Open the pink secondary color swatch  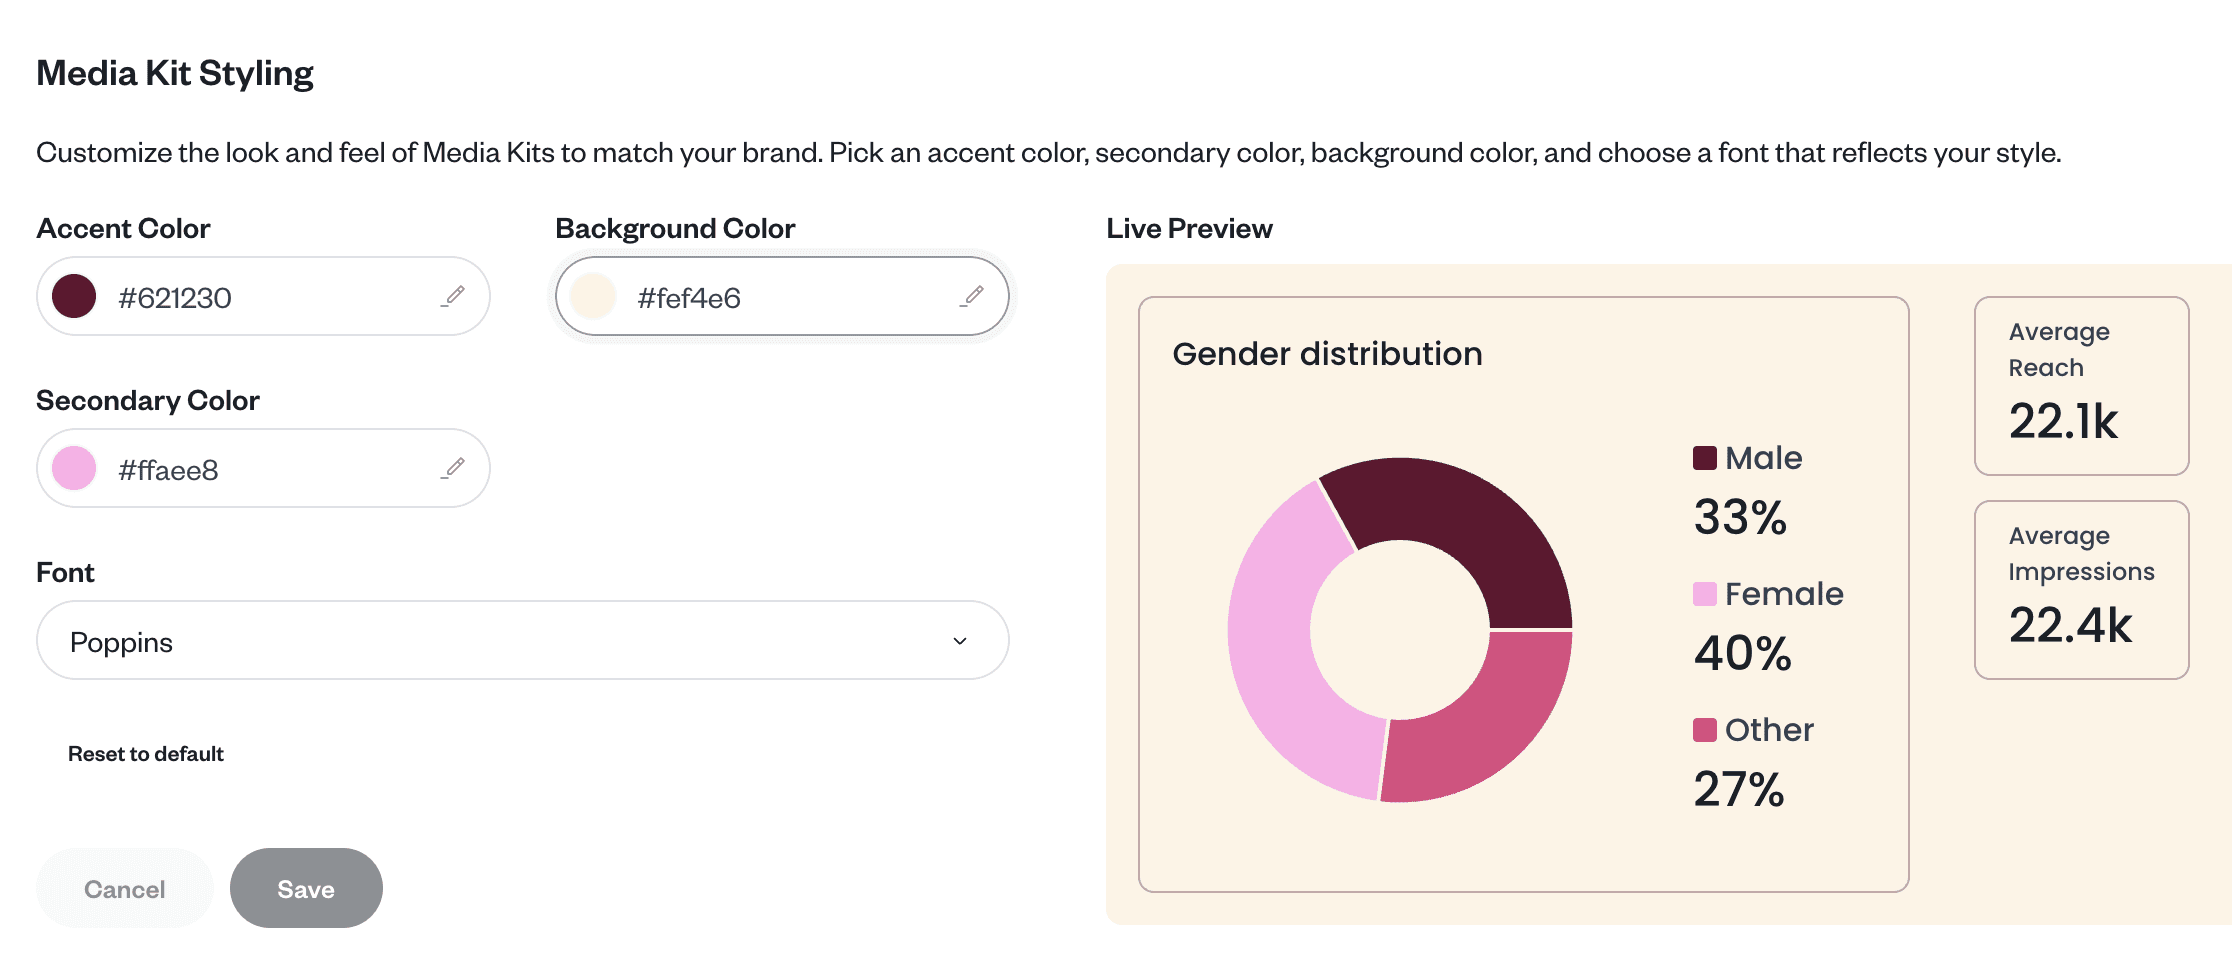point(74,469)
